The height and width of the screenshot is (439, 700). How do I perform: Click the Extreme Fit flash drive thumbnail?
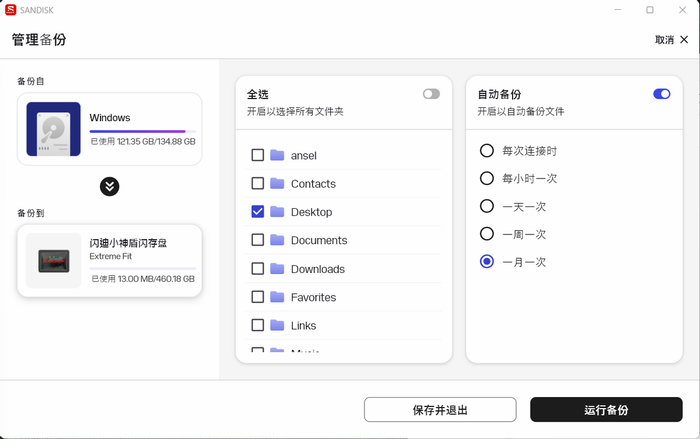(x=54, y=261)
